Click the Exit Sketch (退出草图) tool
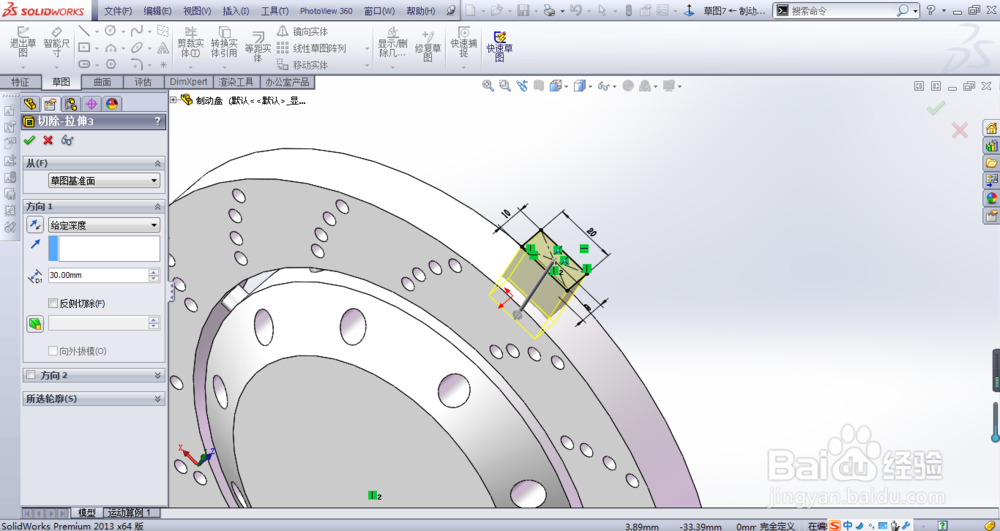 pos(23,43)
